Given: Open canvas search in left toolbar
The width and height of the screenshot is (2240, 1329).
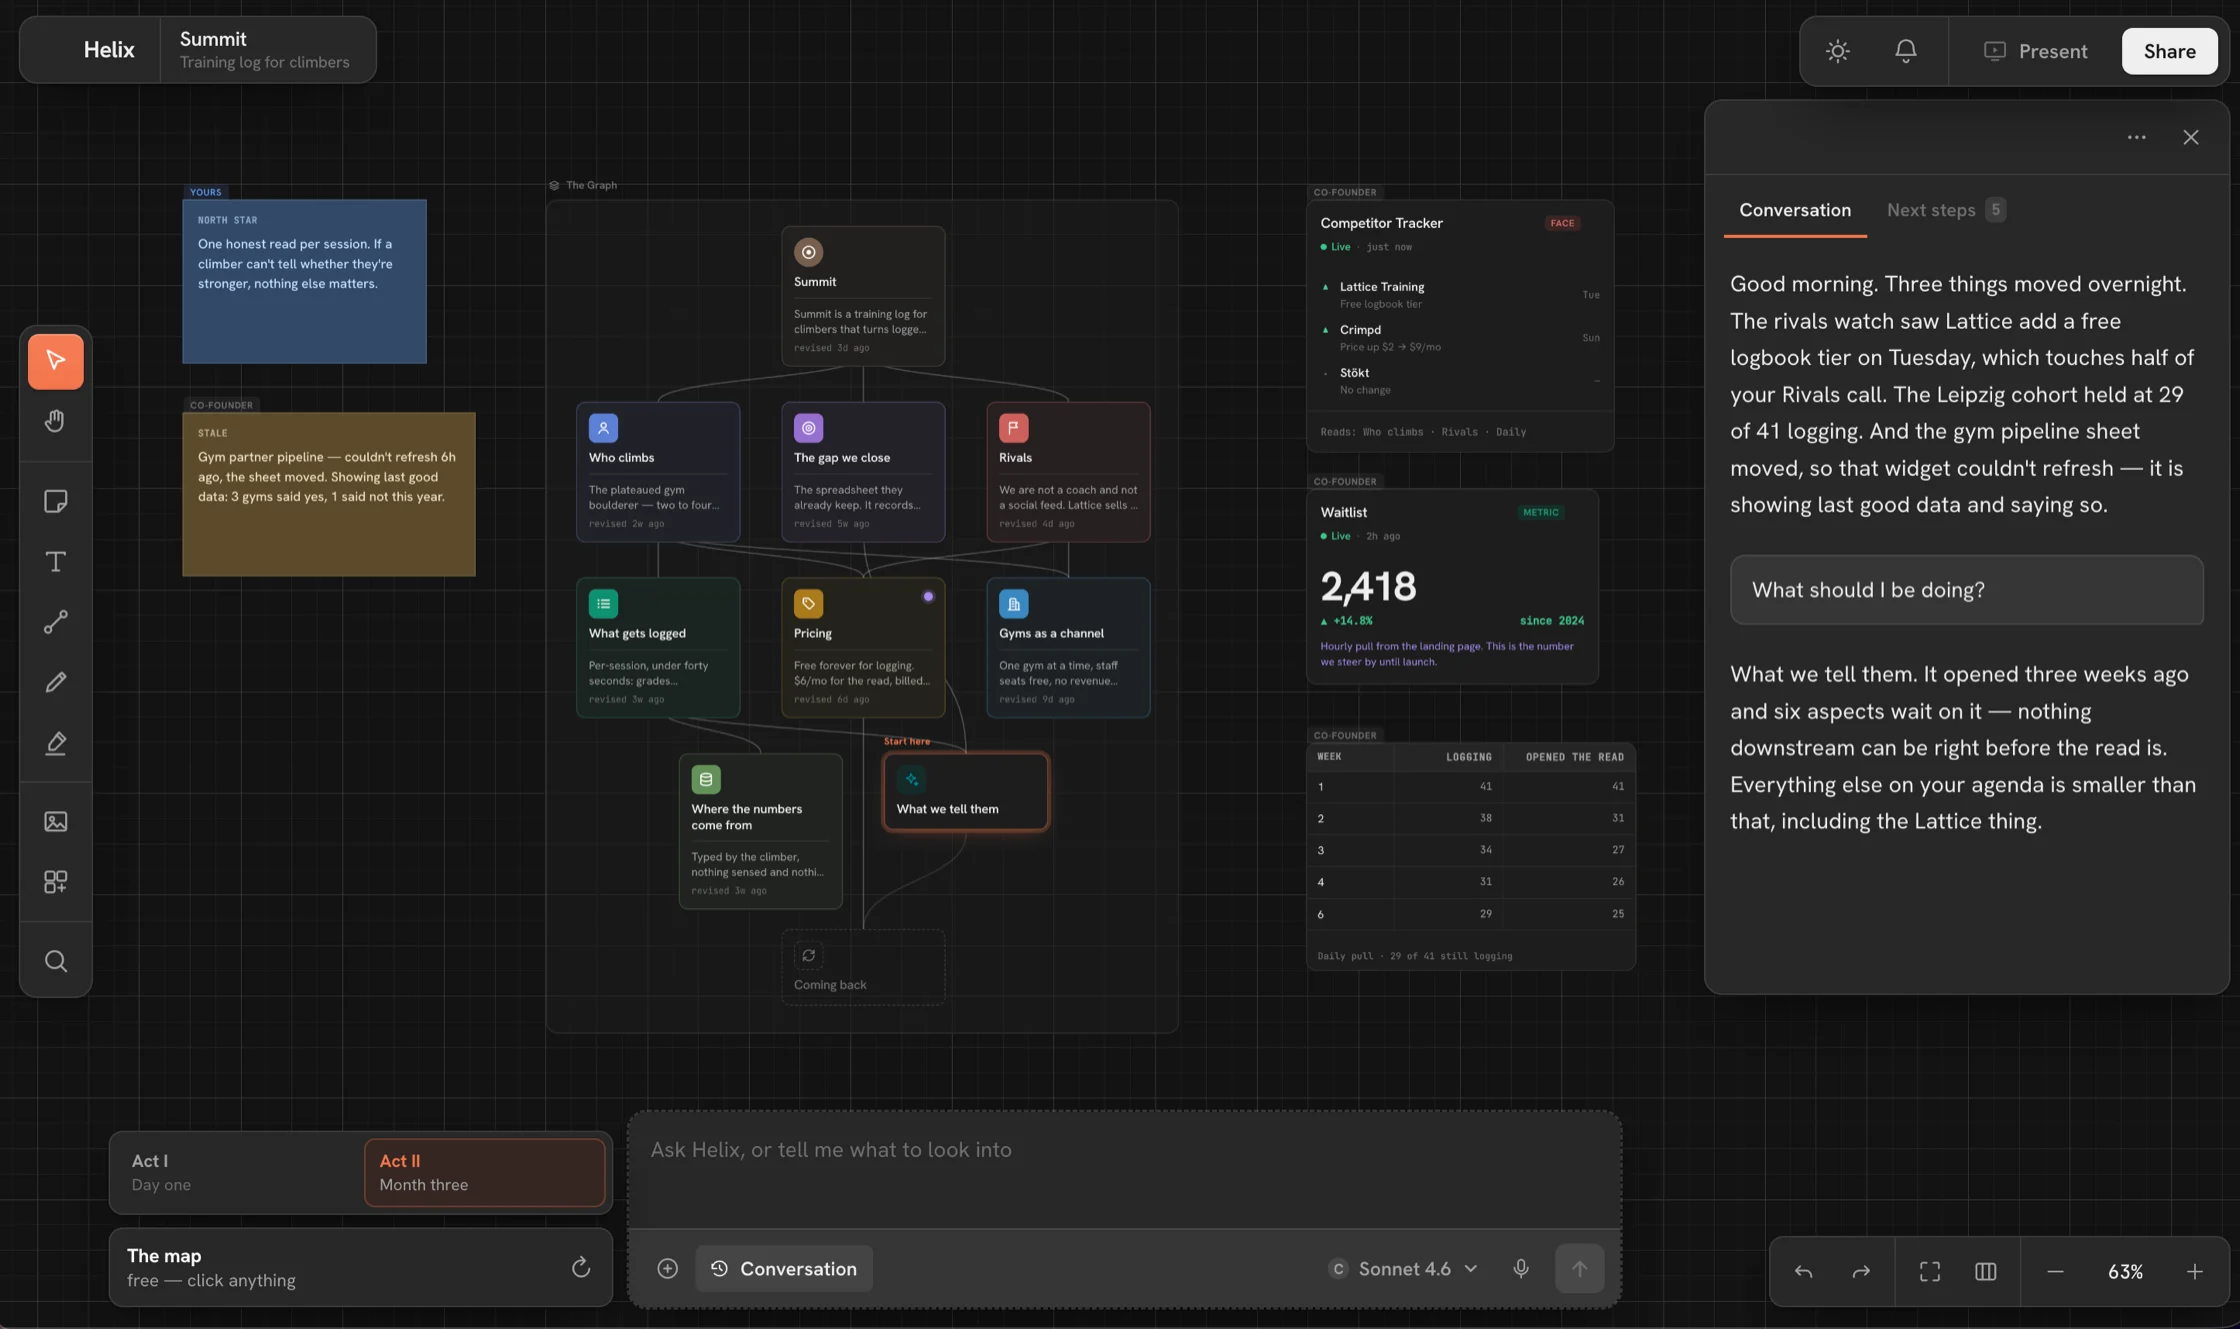Looking at the screenshot, I should [56, 961].
